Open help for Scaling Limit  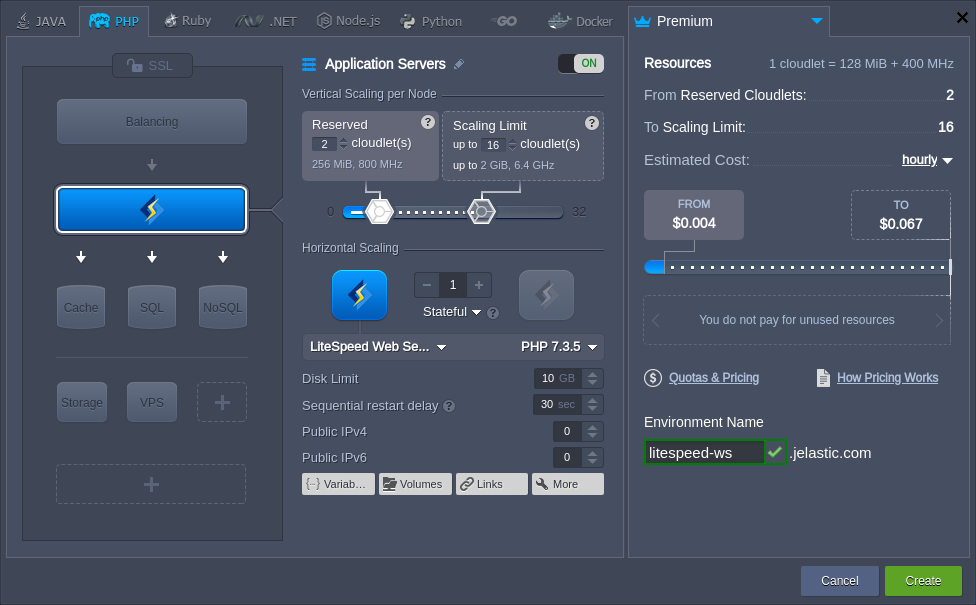592,123
